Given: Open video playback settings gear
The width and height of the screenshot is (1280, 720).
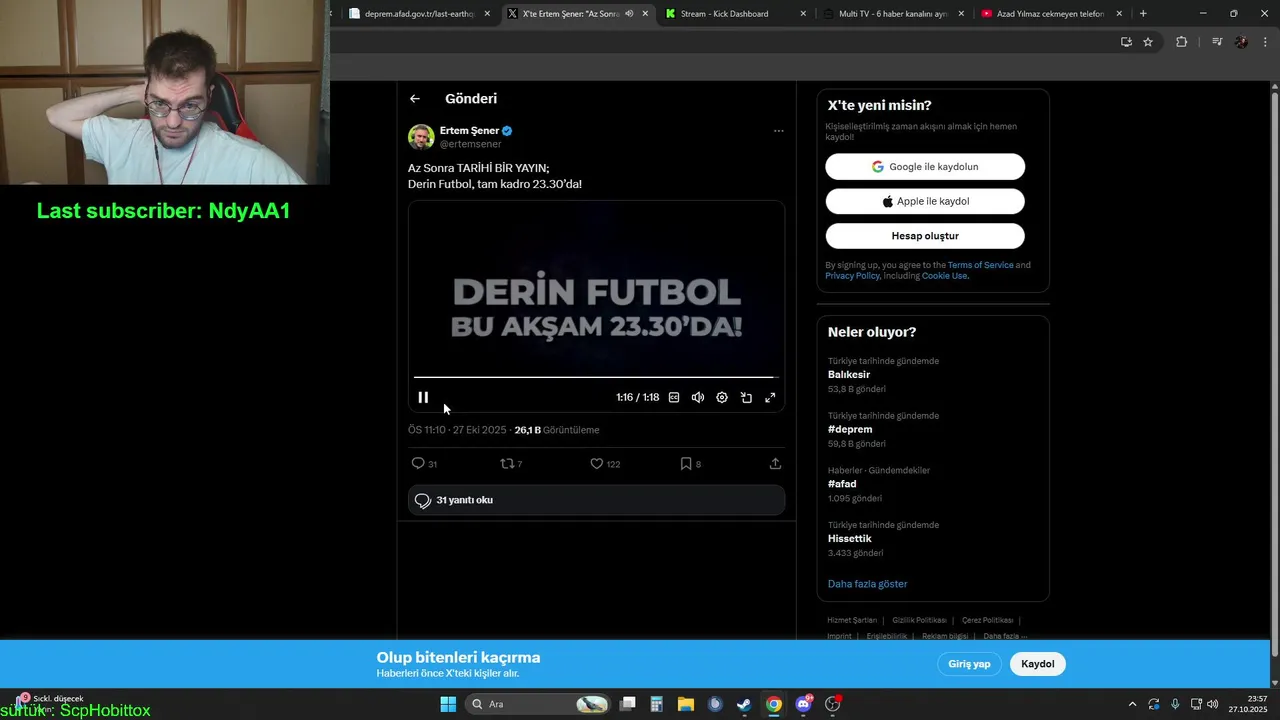Looking at the screenshot, I should [722, 397].
